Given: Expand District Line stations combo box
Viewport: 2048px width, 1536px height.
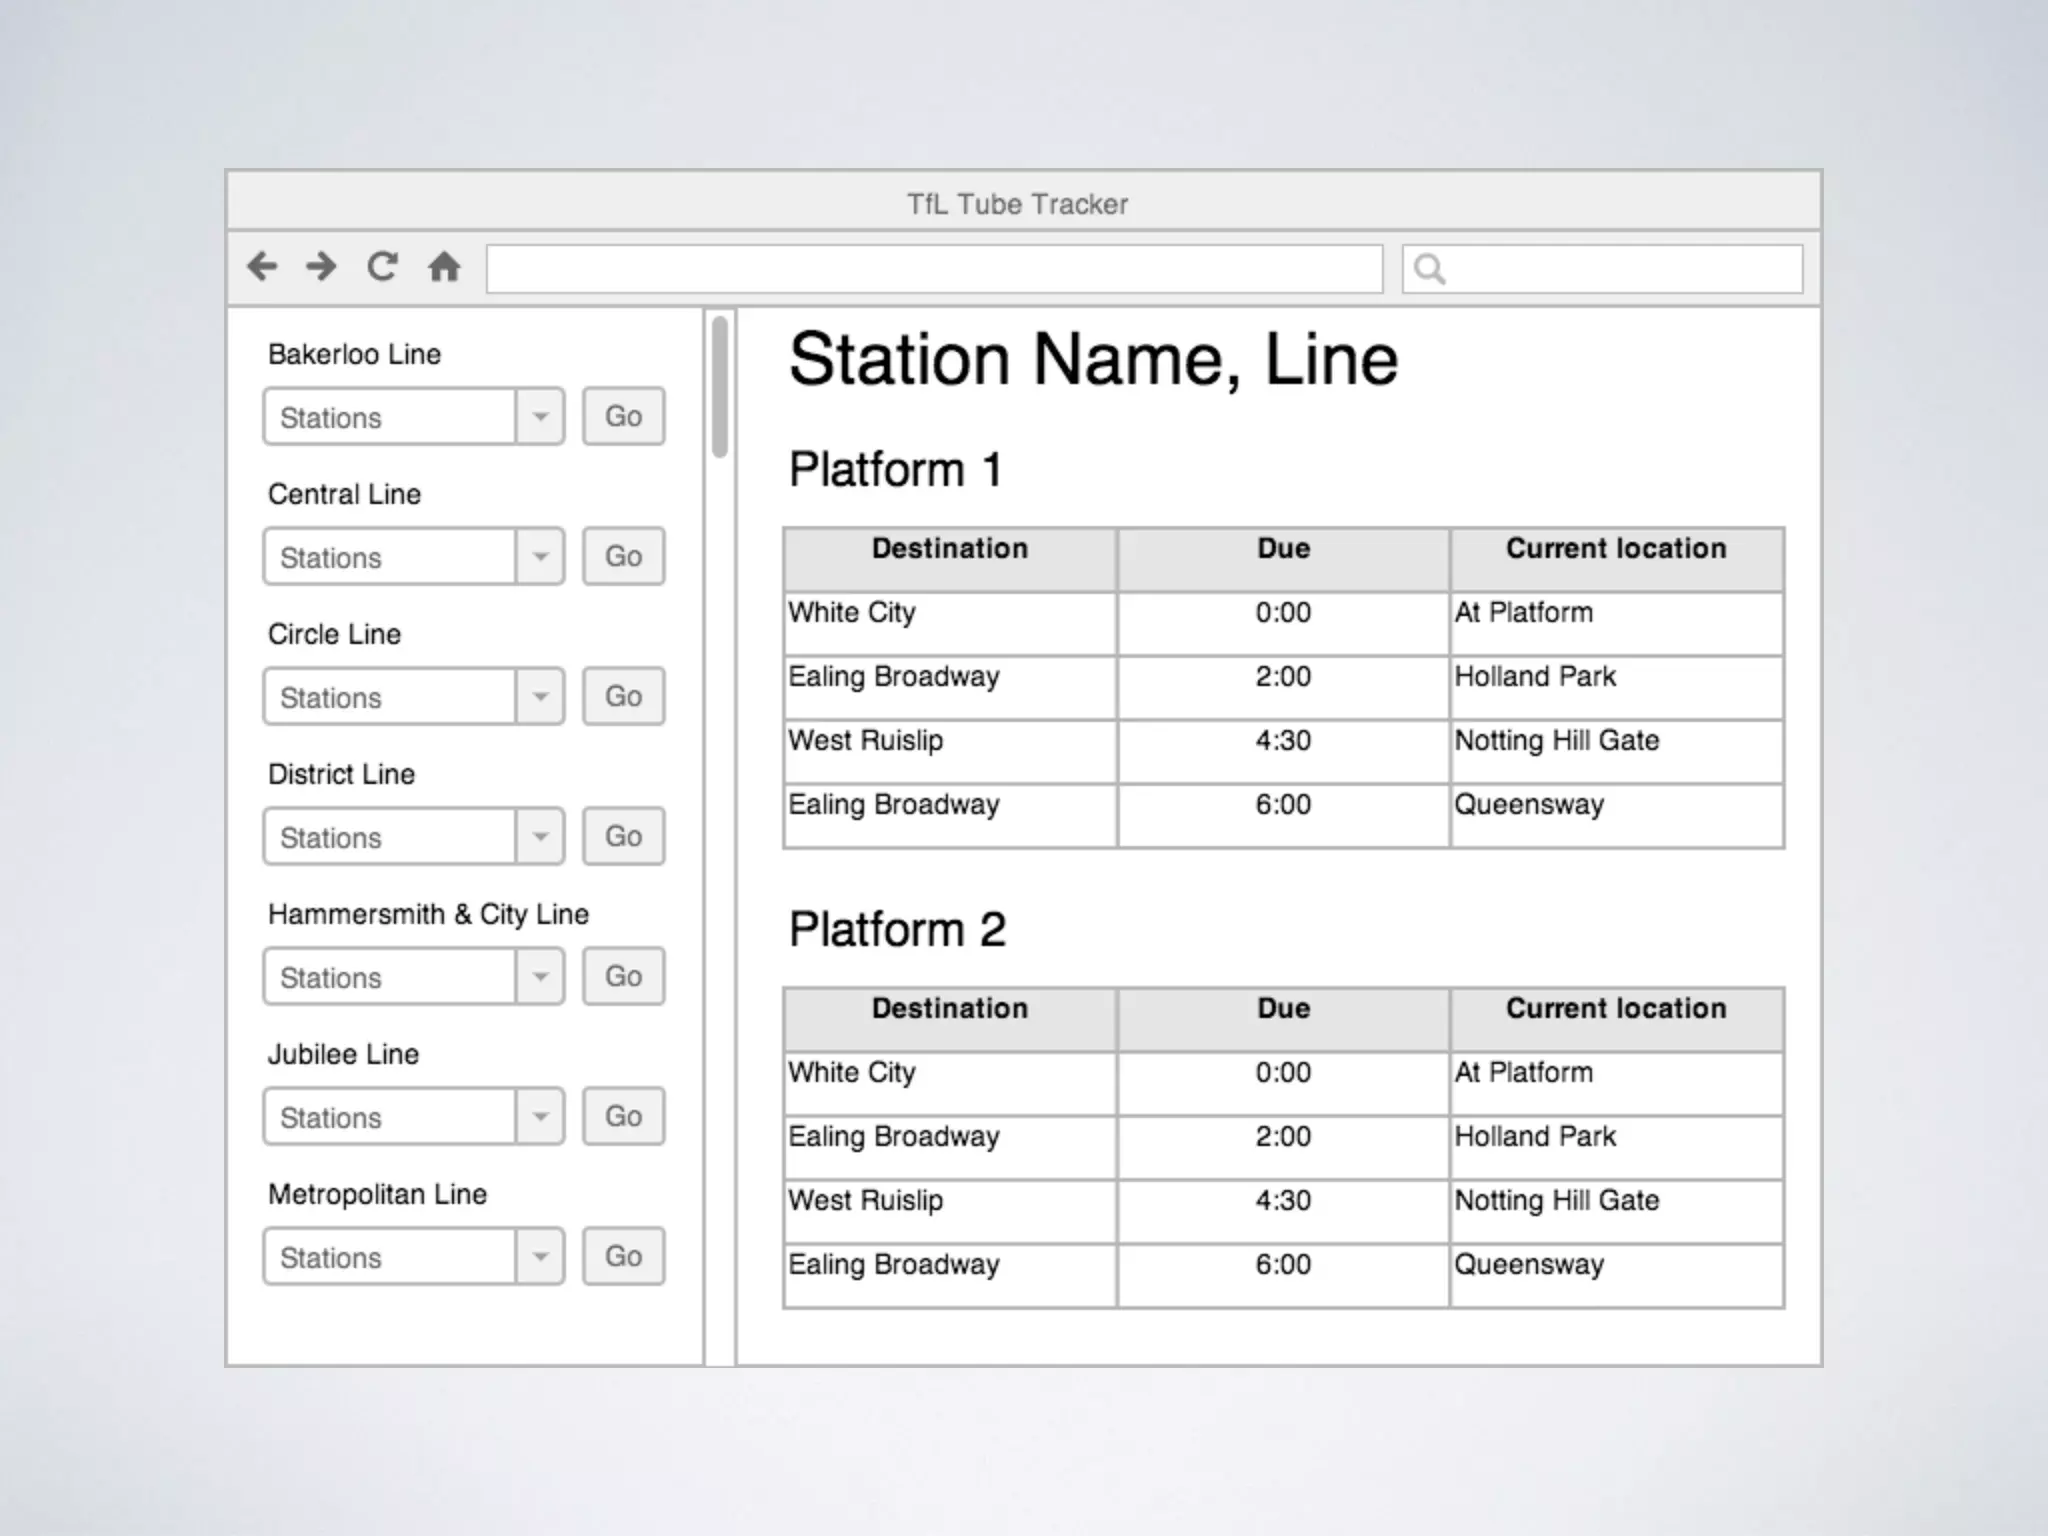Looking at the screenshot, I should pyautogui.click(x=540, y=837).
